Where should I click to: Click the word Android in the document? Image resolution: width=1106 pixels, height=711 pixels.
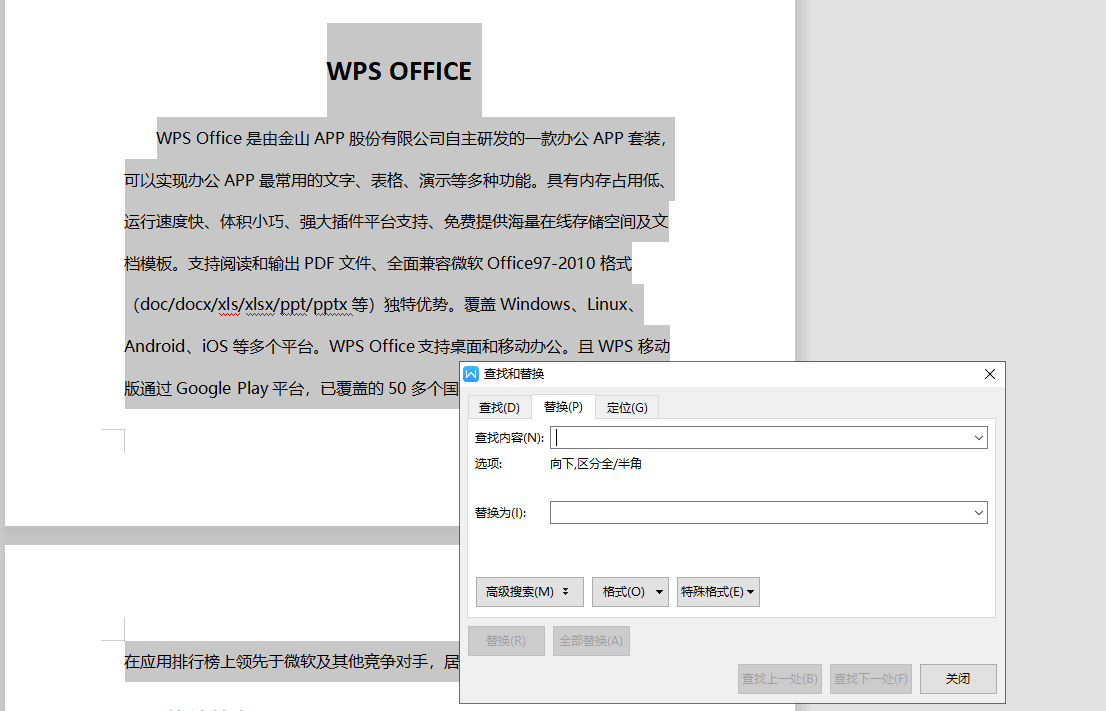click(x=154, y=346)
